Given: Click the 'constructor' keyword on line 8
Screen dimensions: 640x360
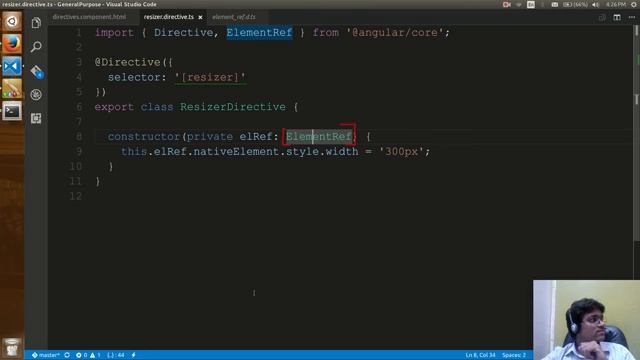Looking at the screenshot, I should coord(144,137).
